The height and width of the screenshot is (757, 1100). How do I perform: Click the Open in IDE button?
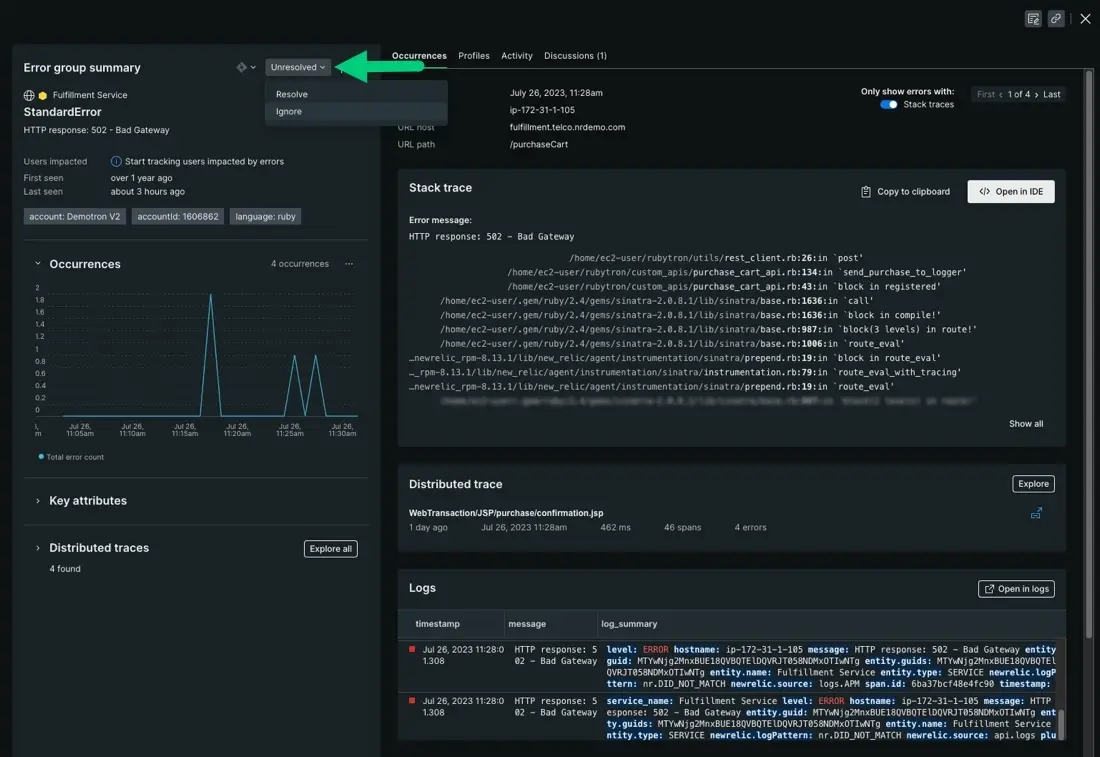point(1011,192)
